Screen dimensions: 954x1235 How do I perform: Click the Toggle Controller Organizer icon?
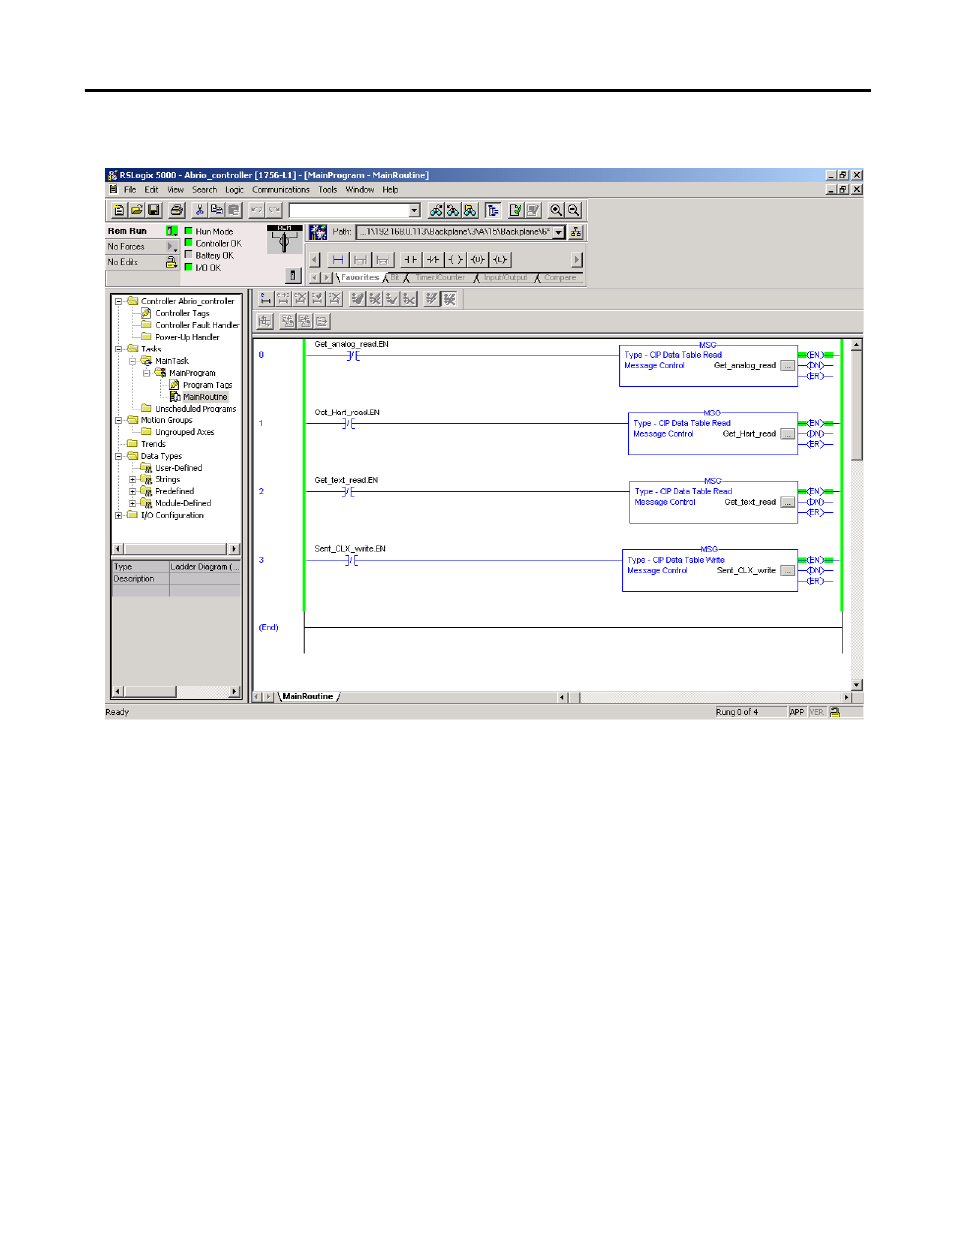493,210
